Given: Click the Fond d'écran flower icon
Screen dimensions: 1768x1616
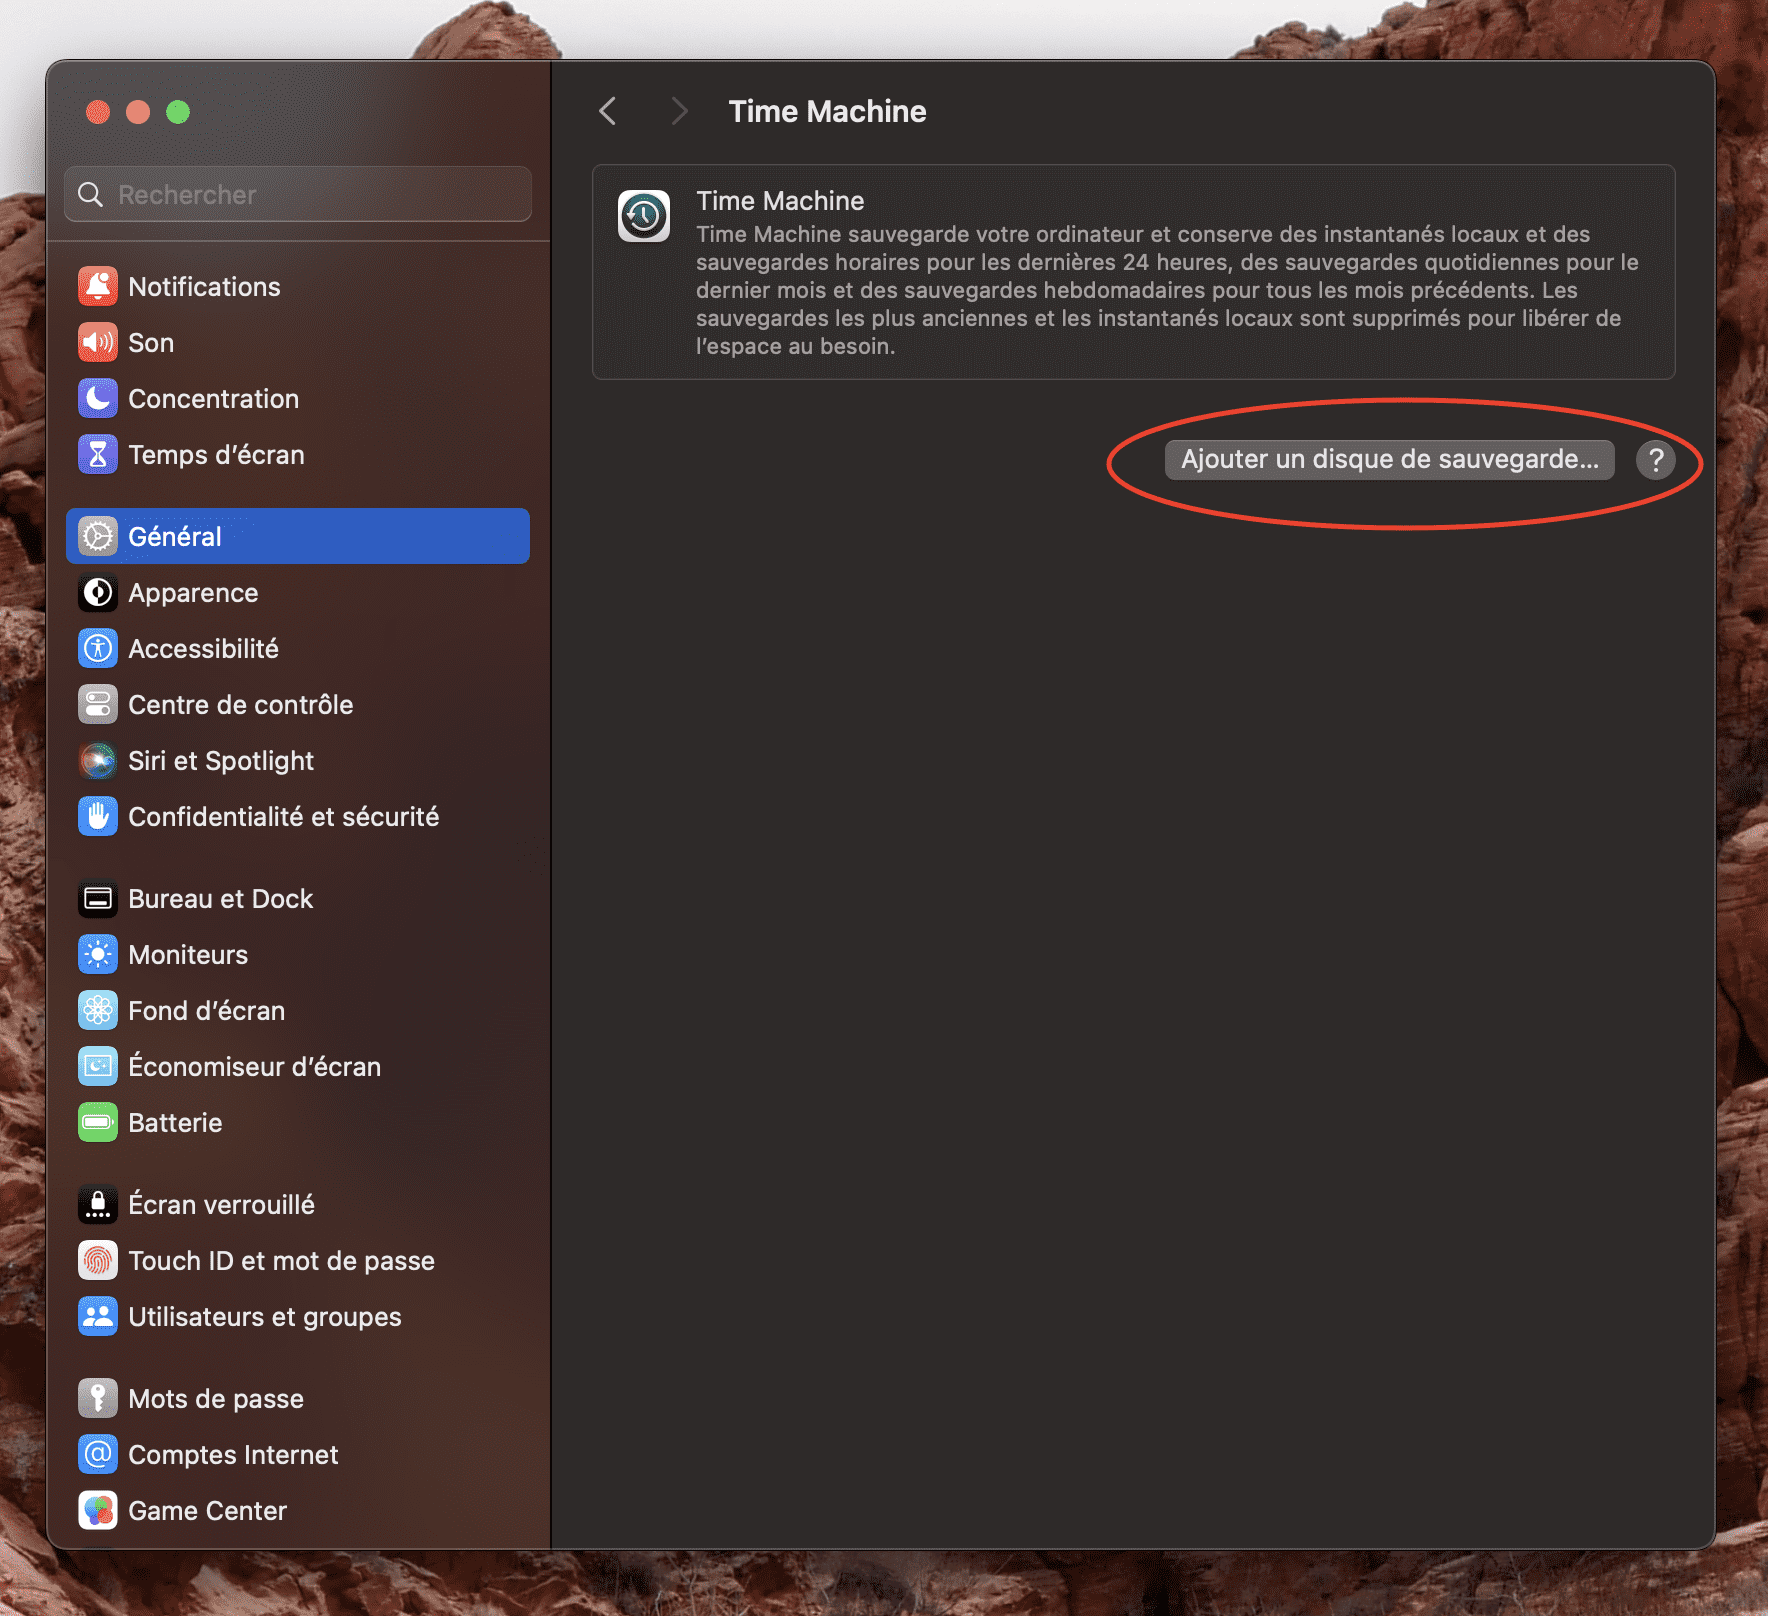Looking at the screenshot, I should pyautogui.click(x=98, y=1011).
